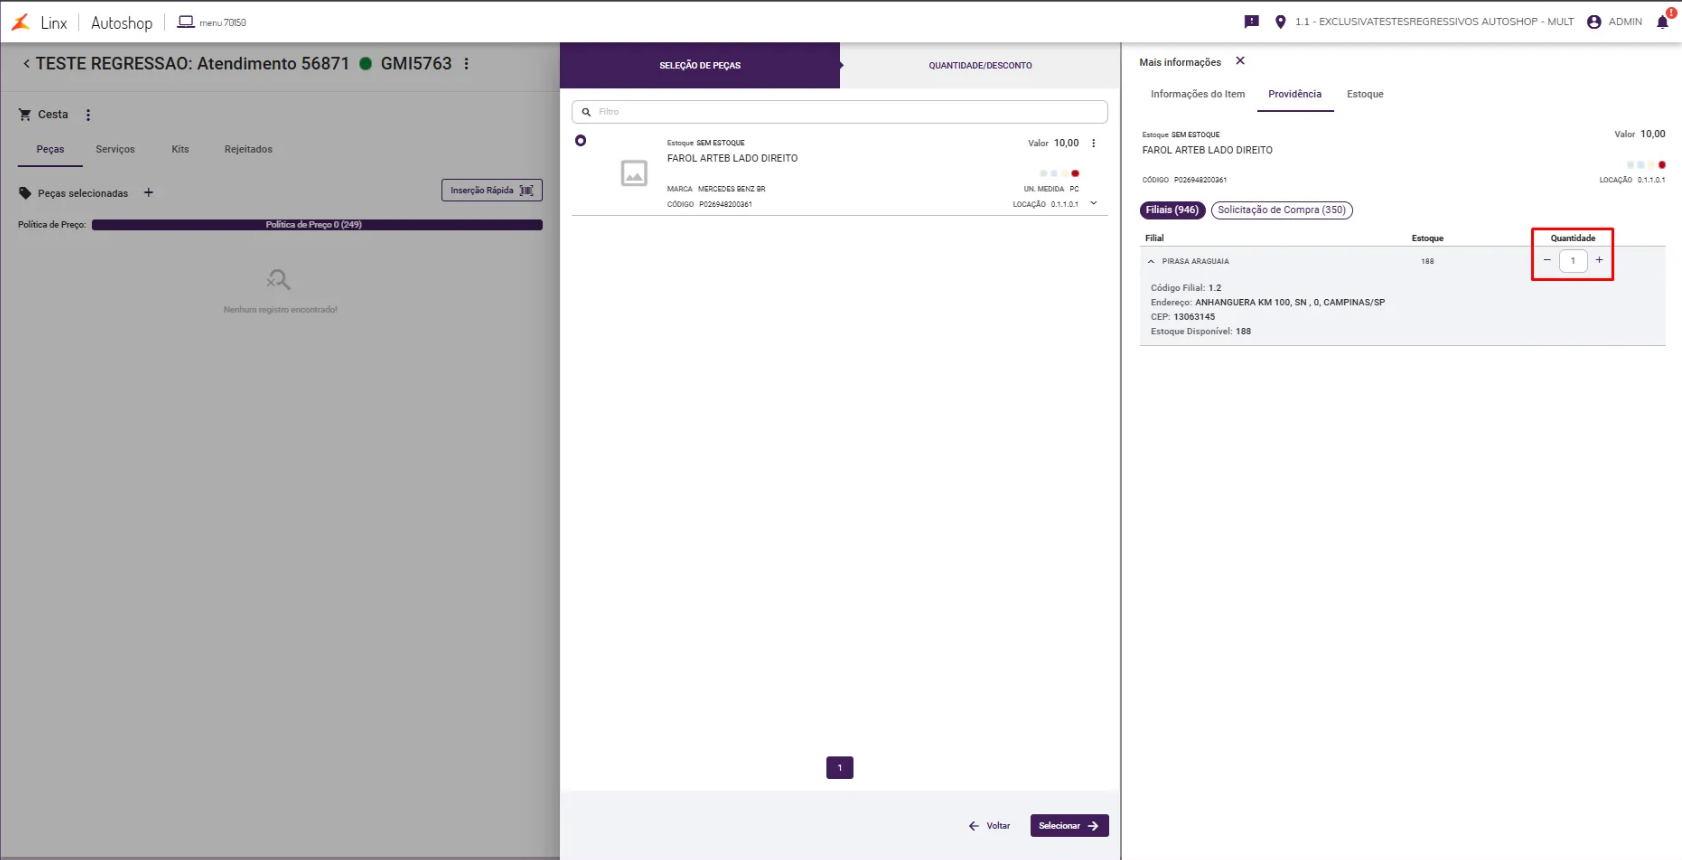Click the Cesta shopping cart icon
The image size is (1682, 860).
25,114
